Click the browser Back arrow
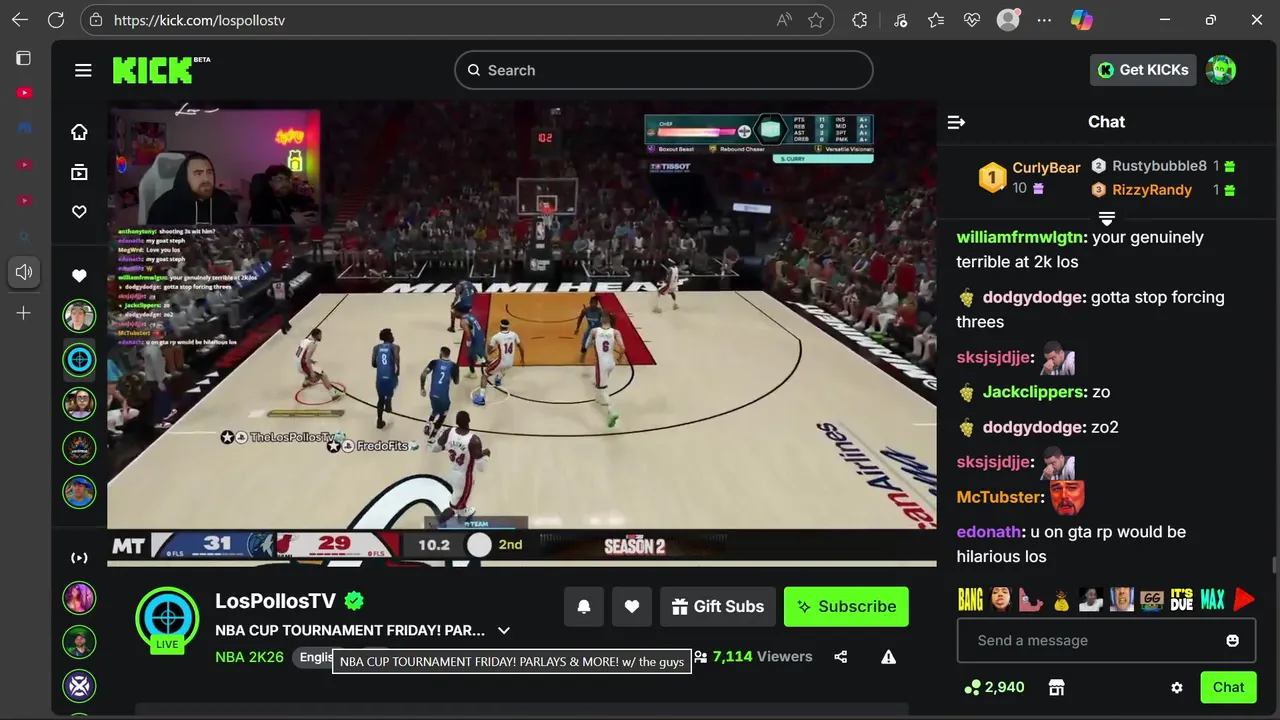The width and height of the screenshot is (1280, 720). click(x=20, y=20)
